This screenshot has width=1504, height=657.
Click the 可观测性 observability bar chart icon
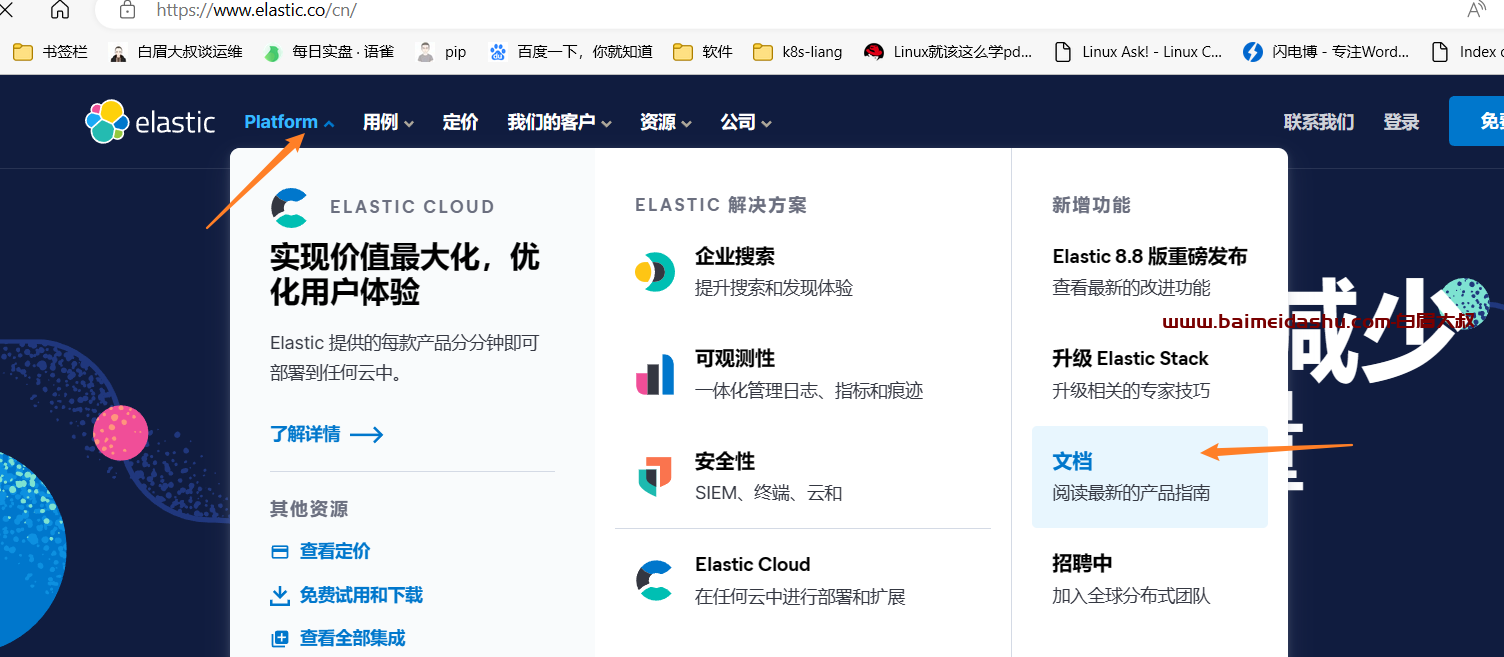[655, 374]
